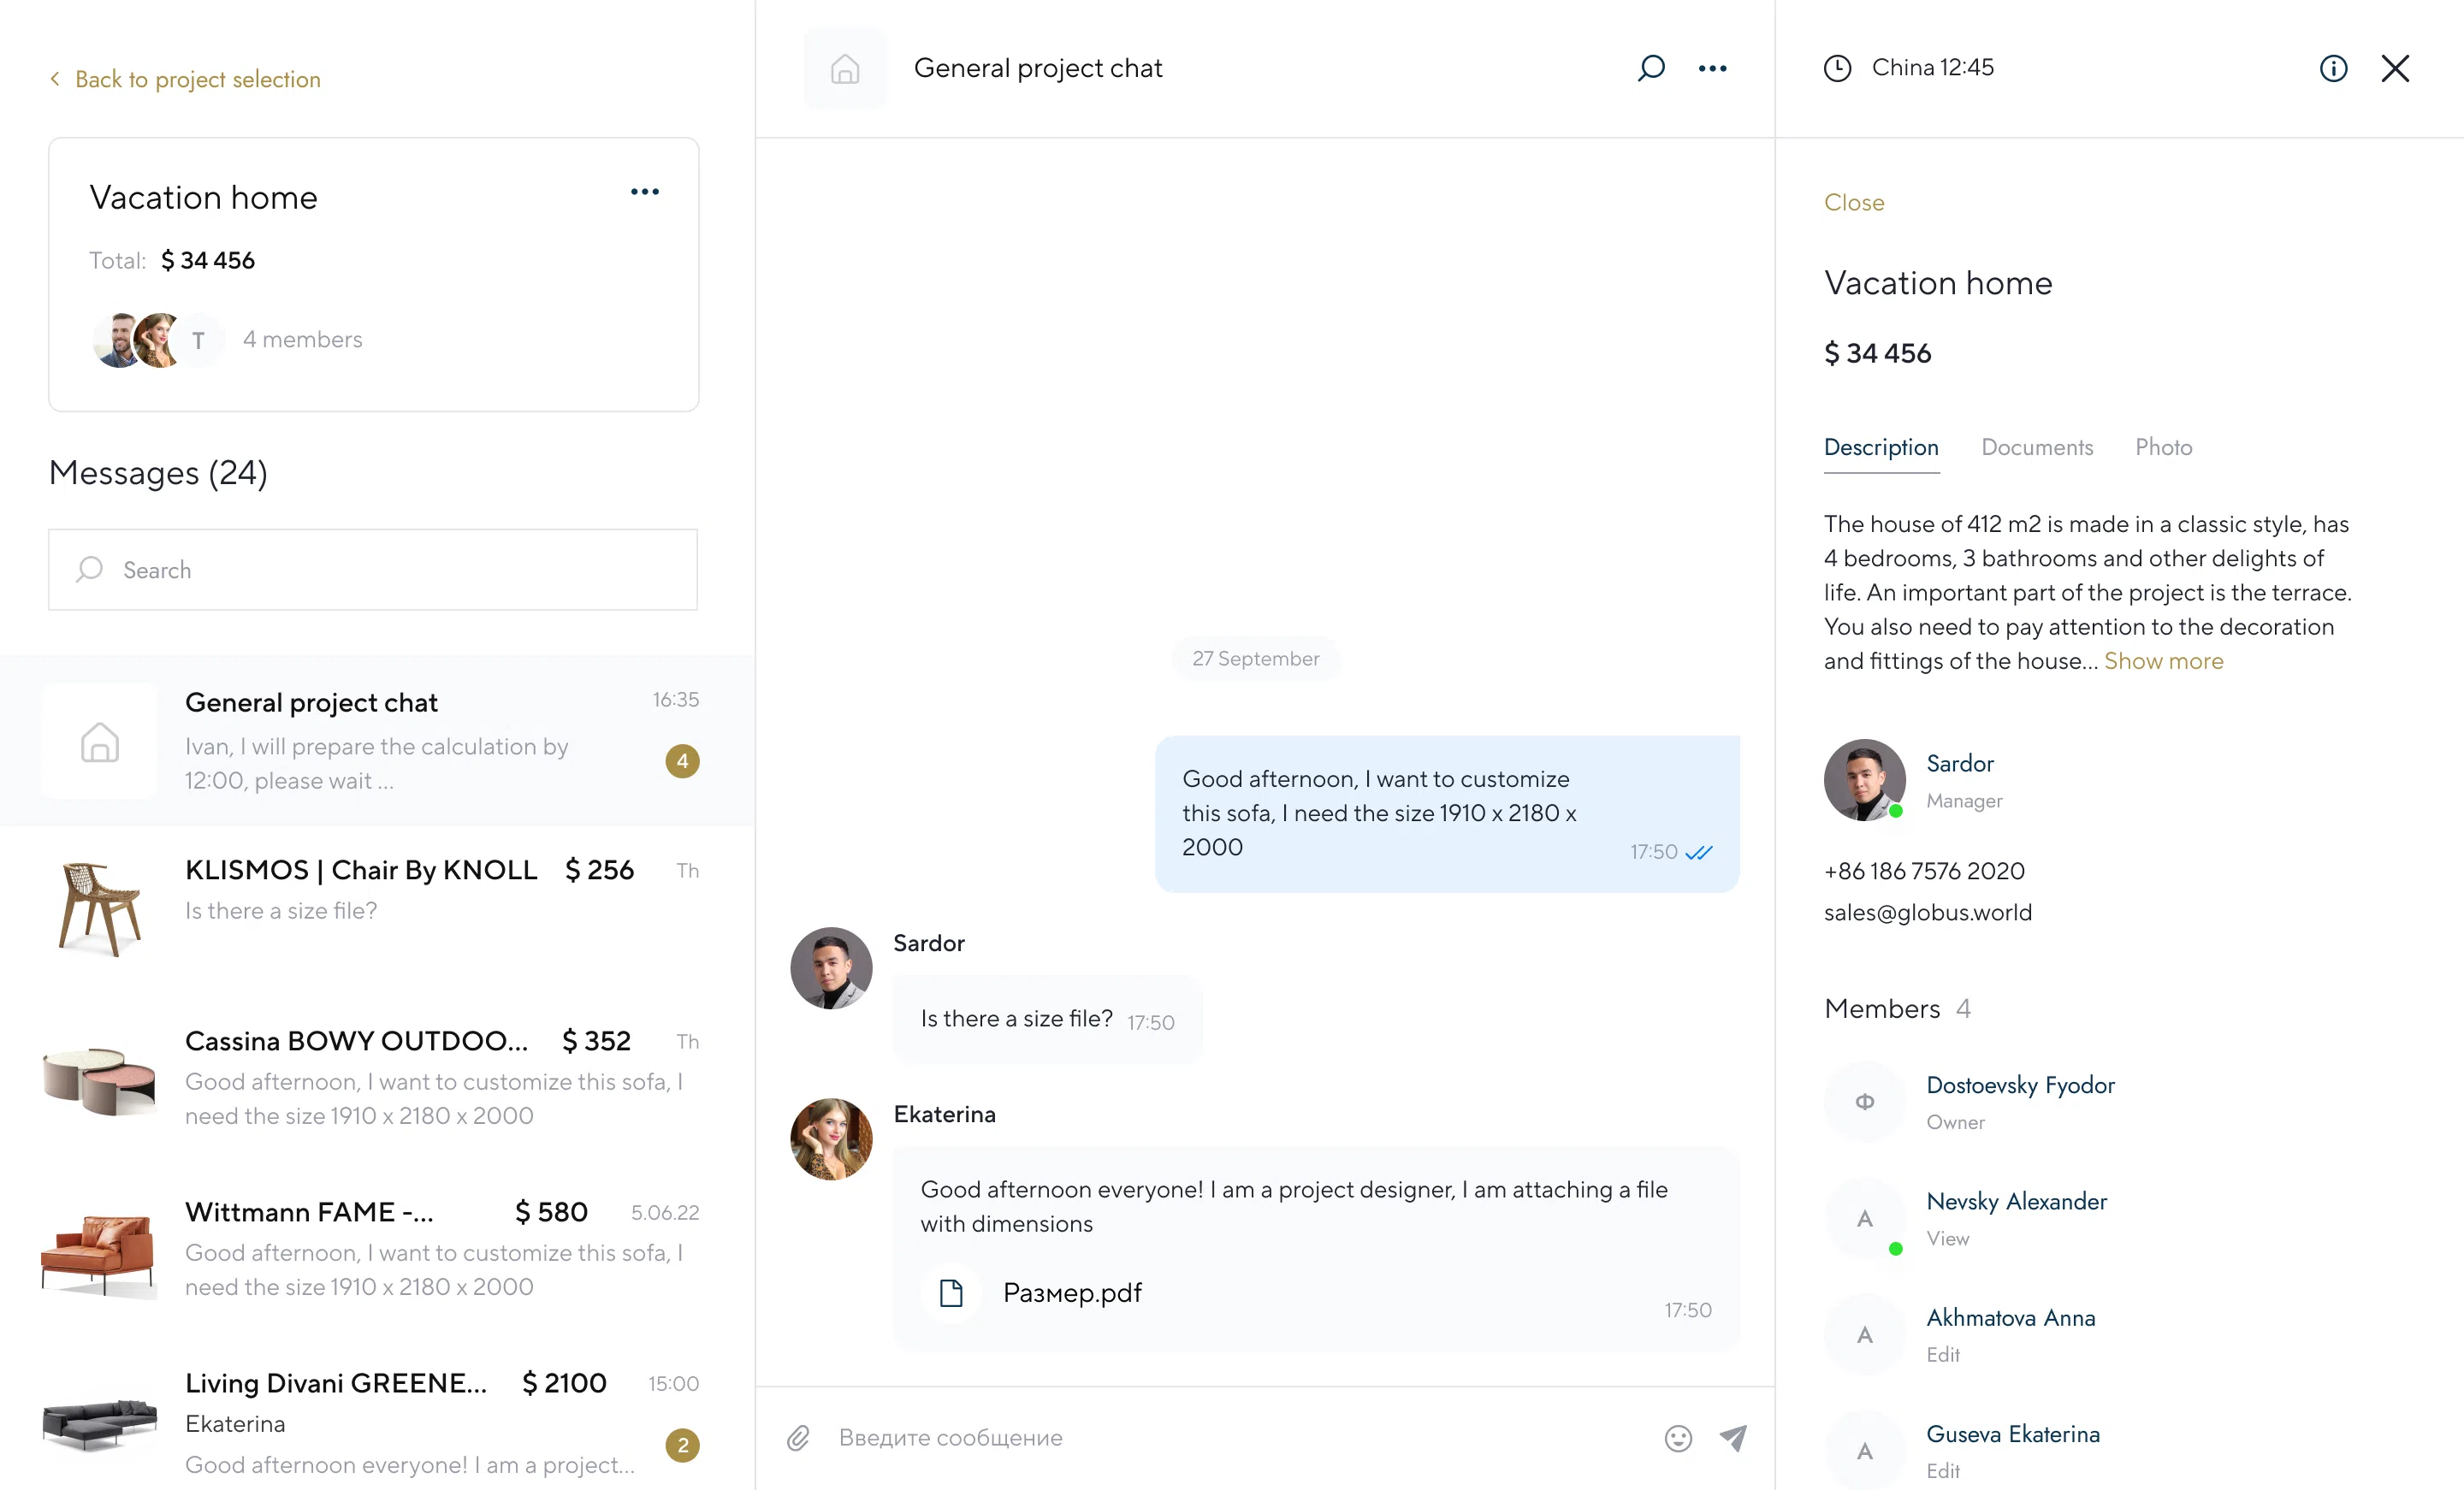Open Vacation home card three-dots menu
This screenshot has height=1490, width=2464.
[x=645, y=192]
